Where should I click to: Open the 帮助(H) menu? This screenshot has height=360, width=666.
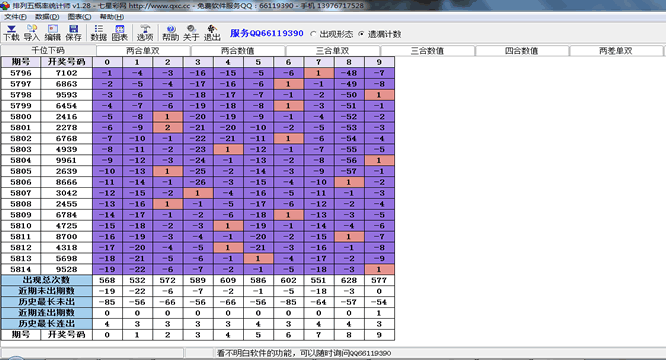(x=112, y=17)
